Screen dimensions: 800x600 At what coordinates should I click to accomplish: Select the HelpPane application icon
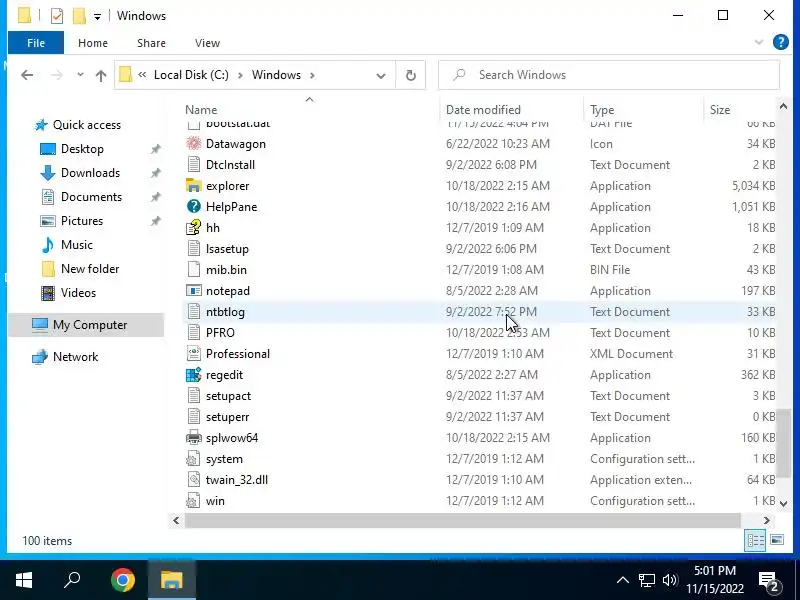(x=193, y=207)
